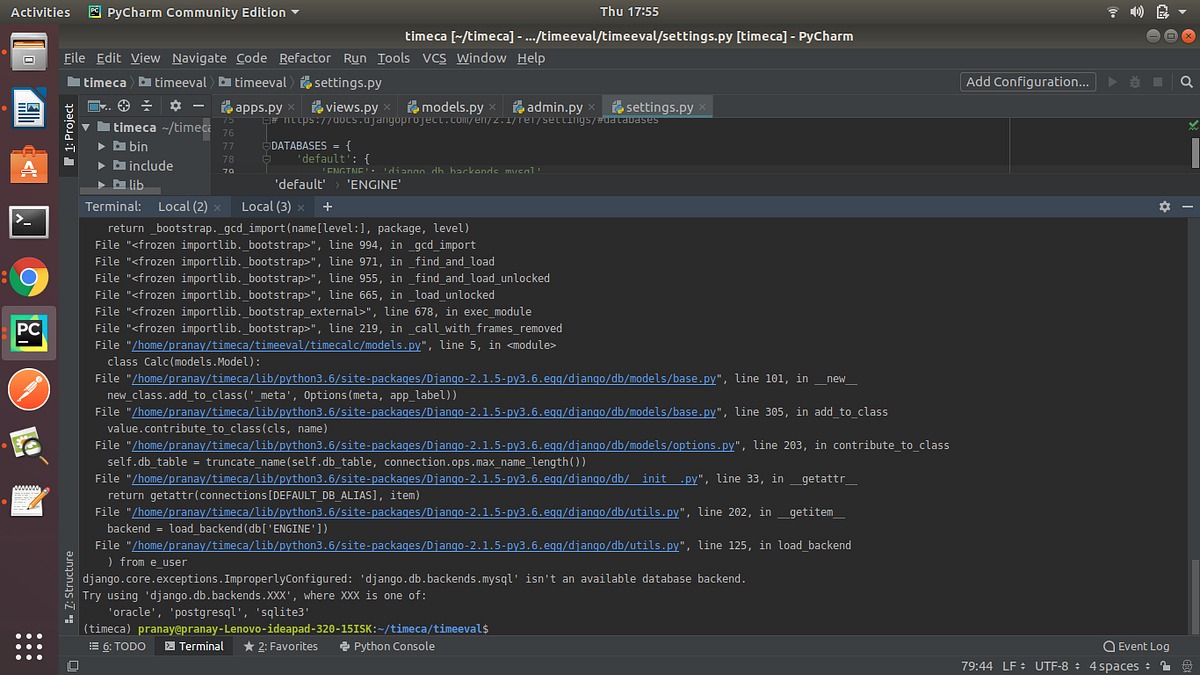Screen dimensions: 1200x675
Task: Start a new terminal session with the plus icon
Action: pyautogui.click(x=327, y=206)
